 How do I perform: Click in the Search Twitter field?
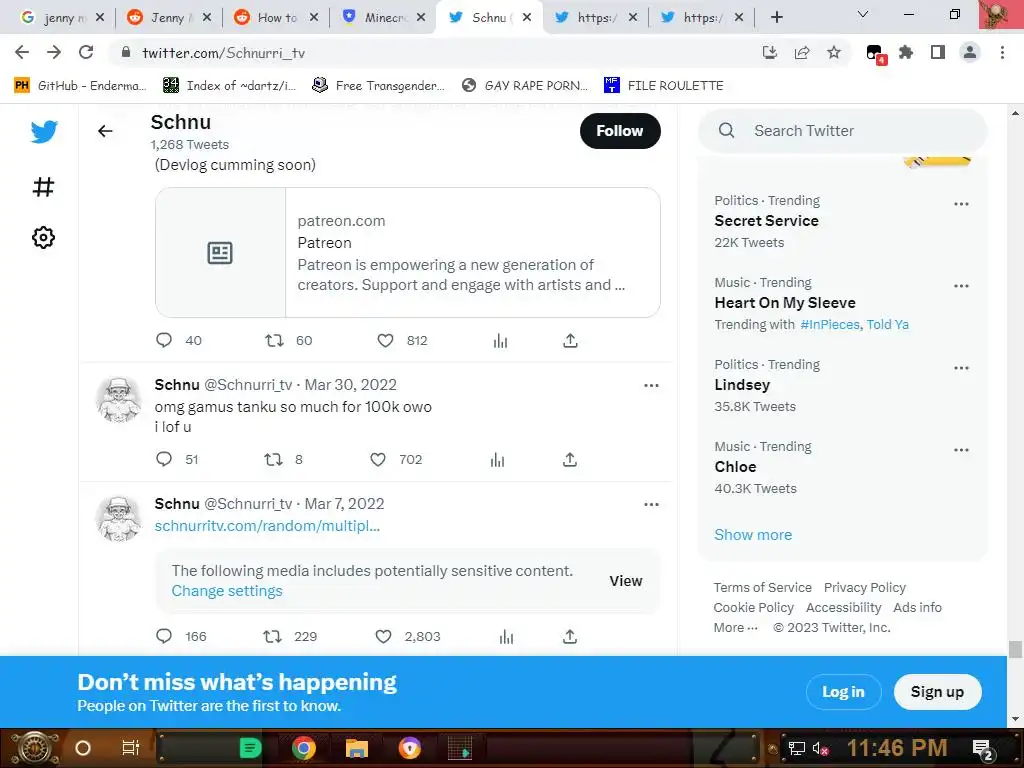tap(842, 131)
